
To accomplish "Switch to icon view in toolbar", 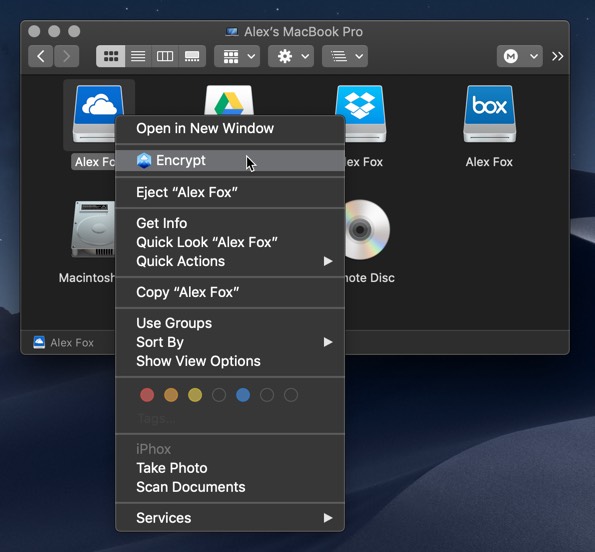I will tap(111, 56).
